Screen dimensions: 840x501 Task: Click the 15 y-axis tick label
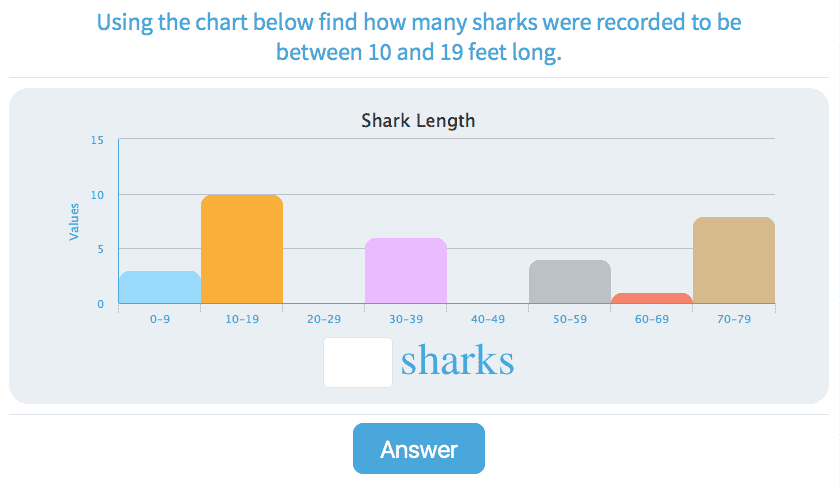click(97, 140)
